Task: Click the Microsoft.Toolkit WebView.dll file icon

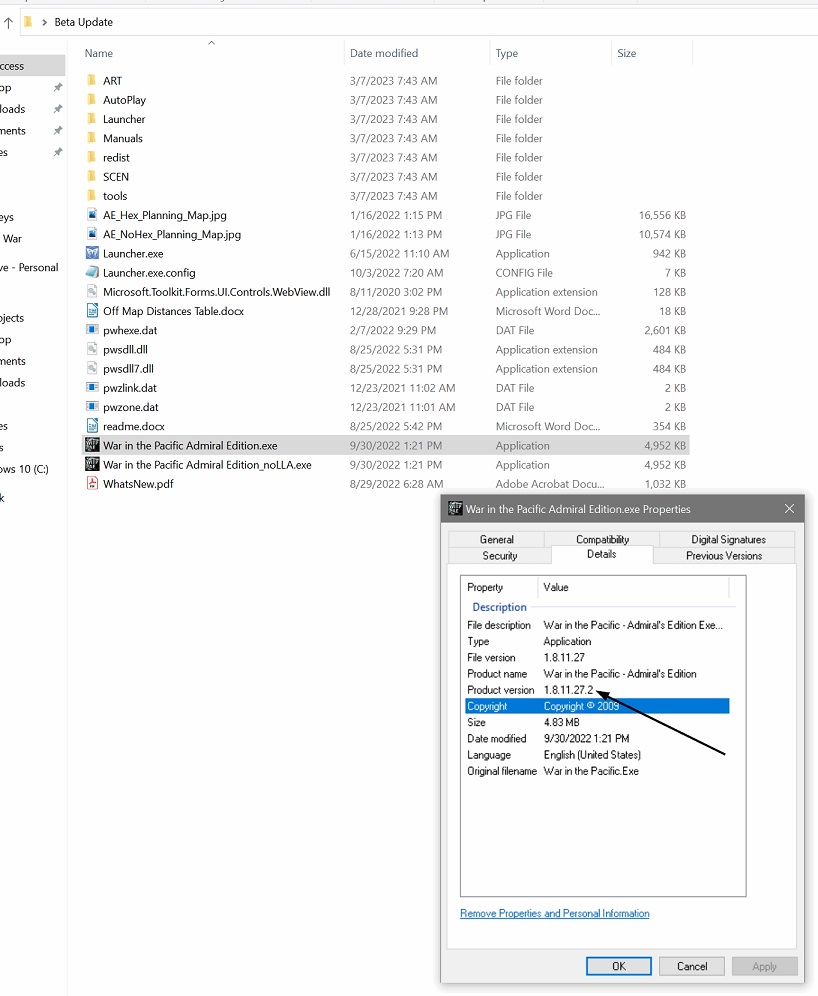Action: pyautogui.click(x=92, y=292)
